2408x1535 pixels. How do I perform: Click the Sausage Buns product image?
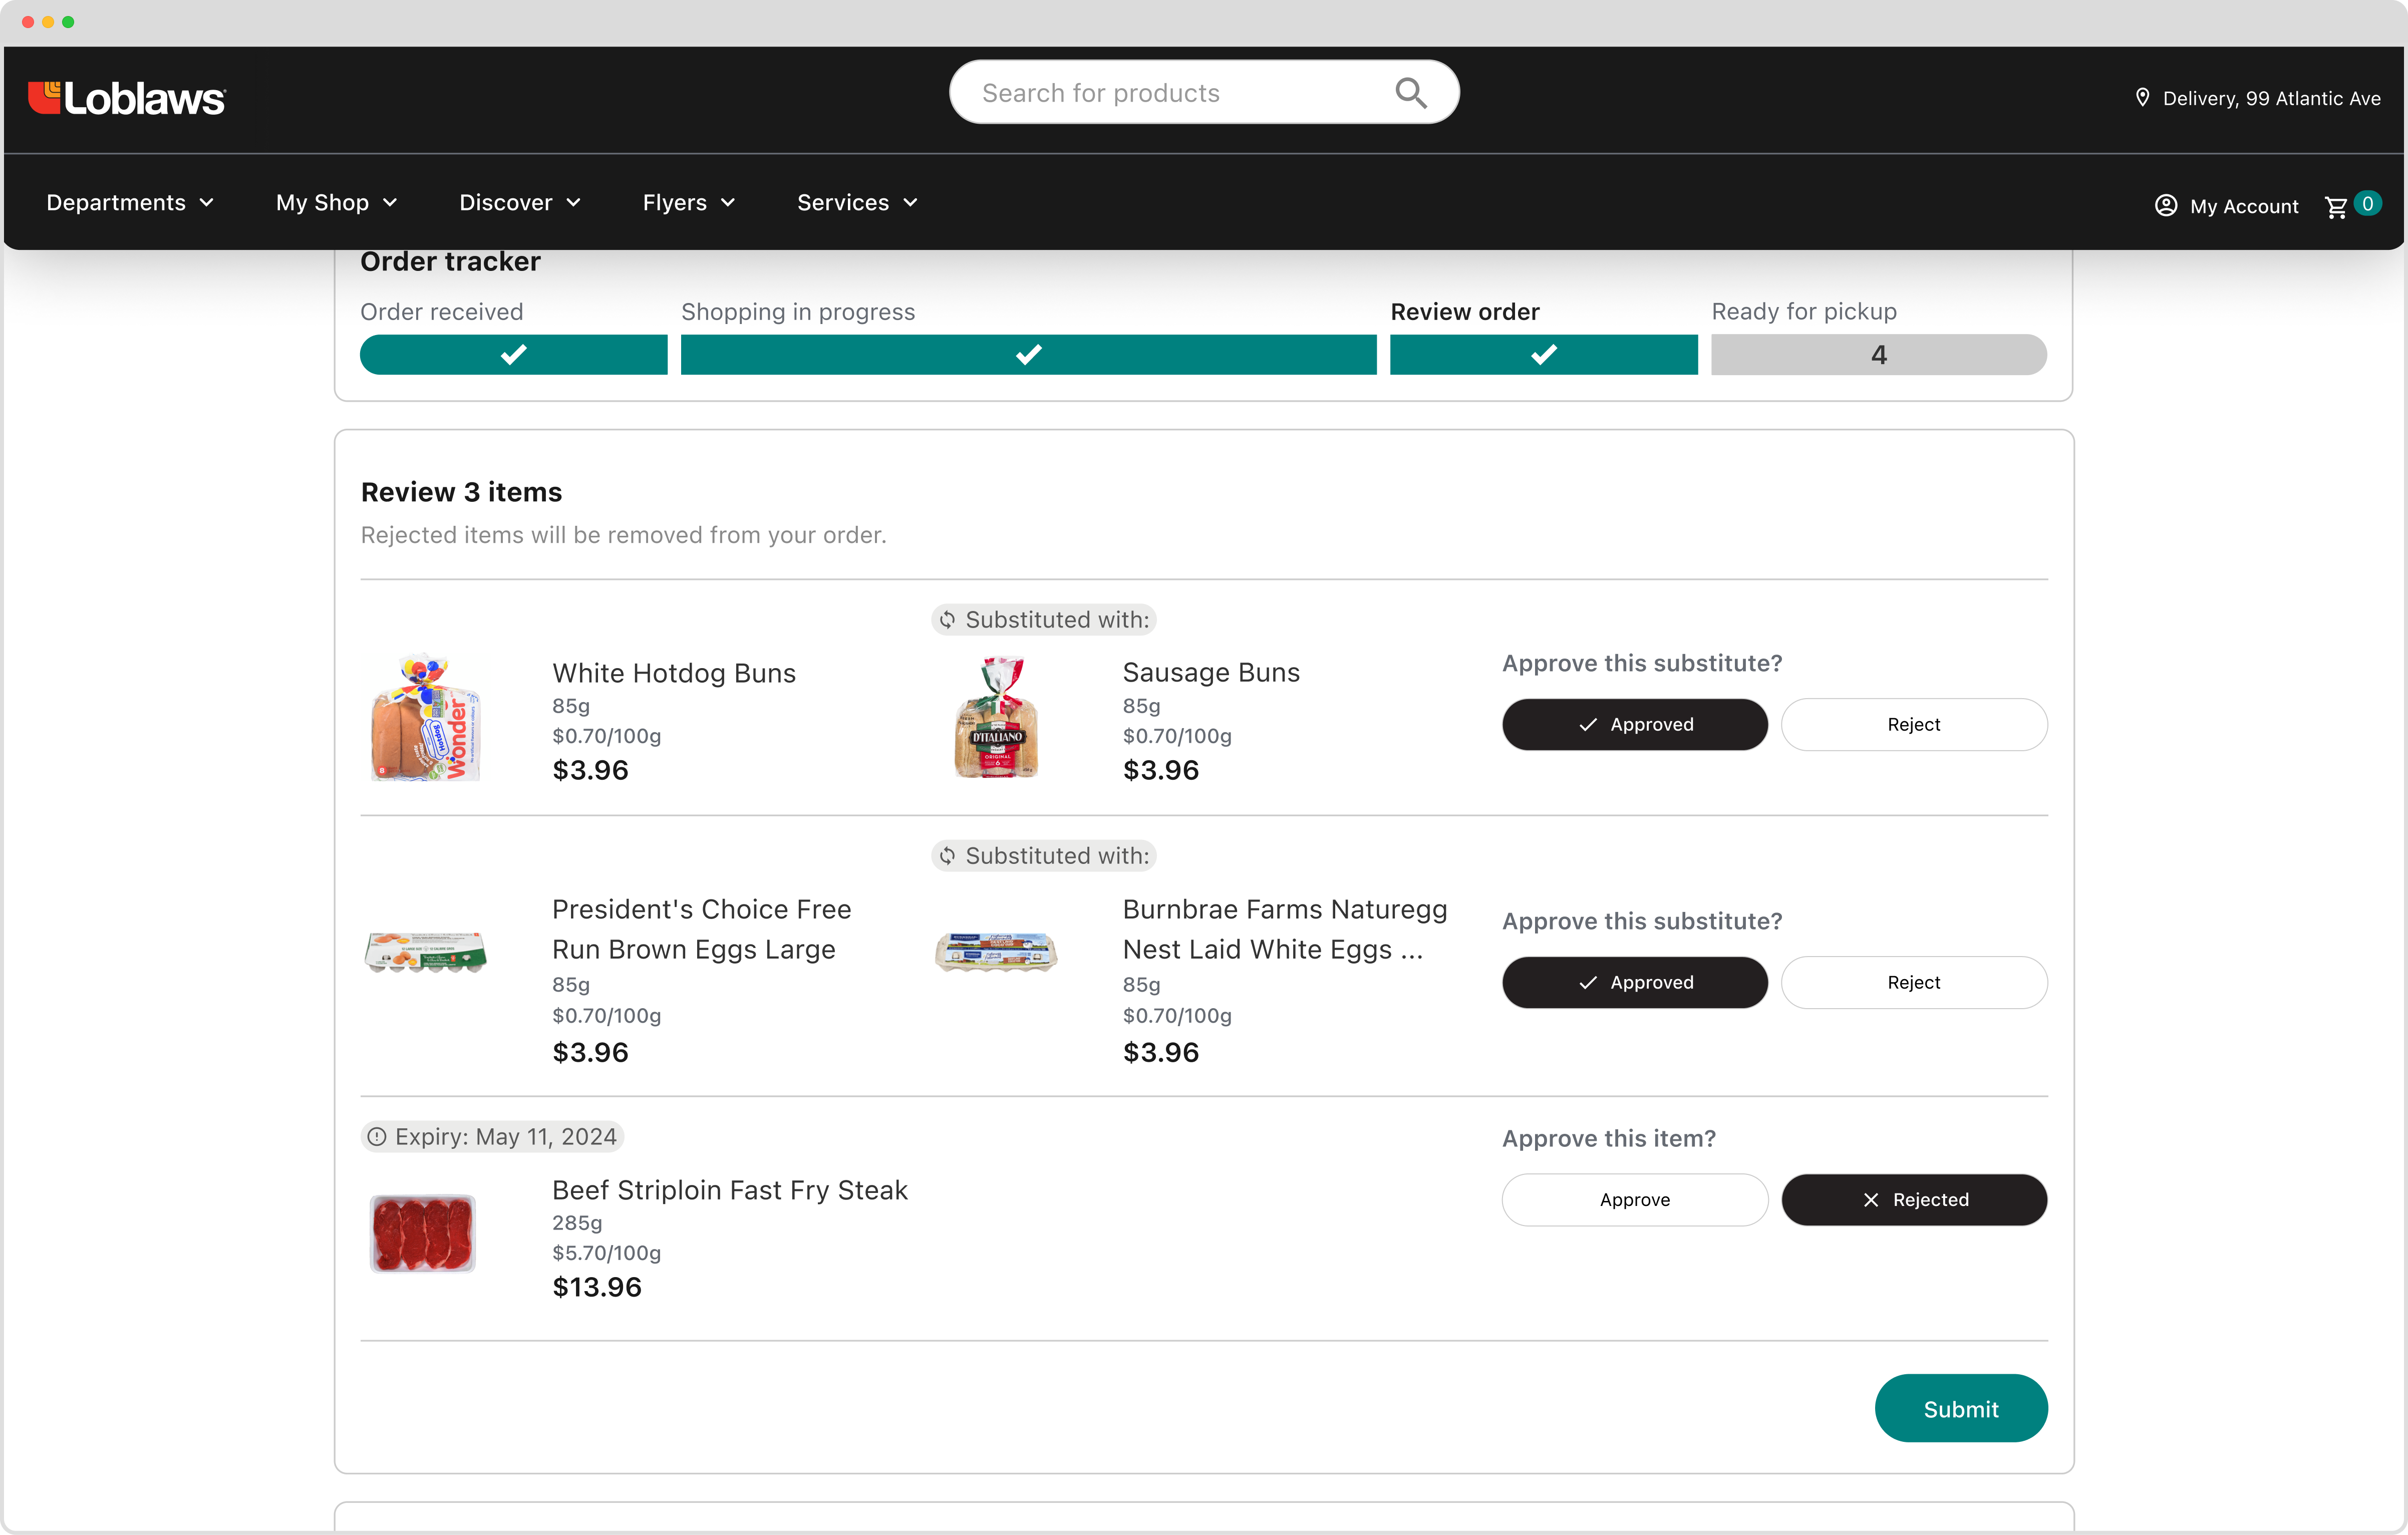[996, 717]
